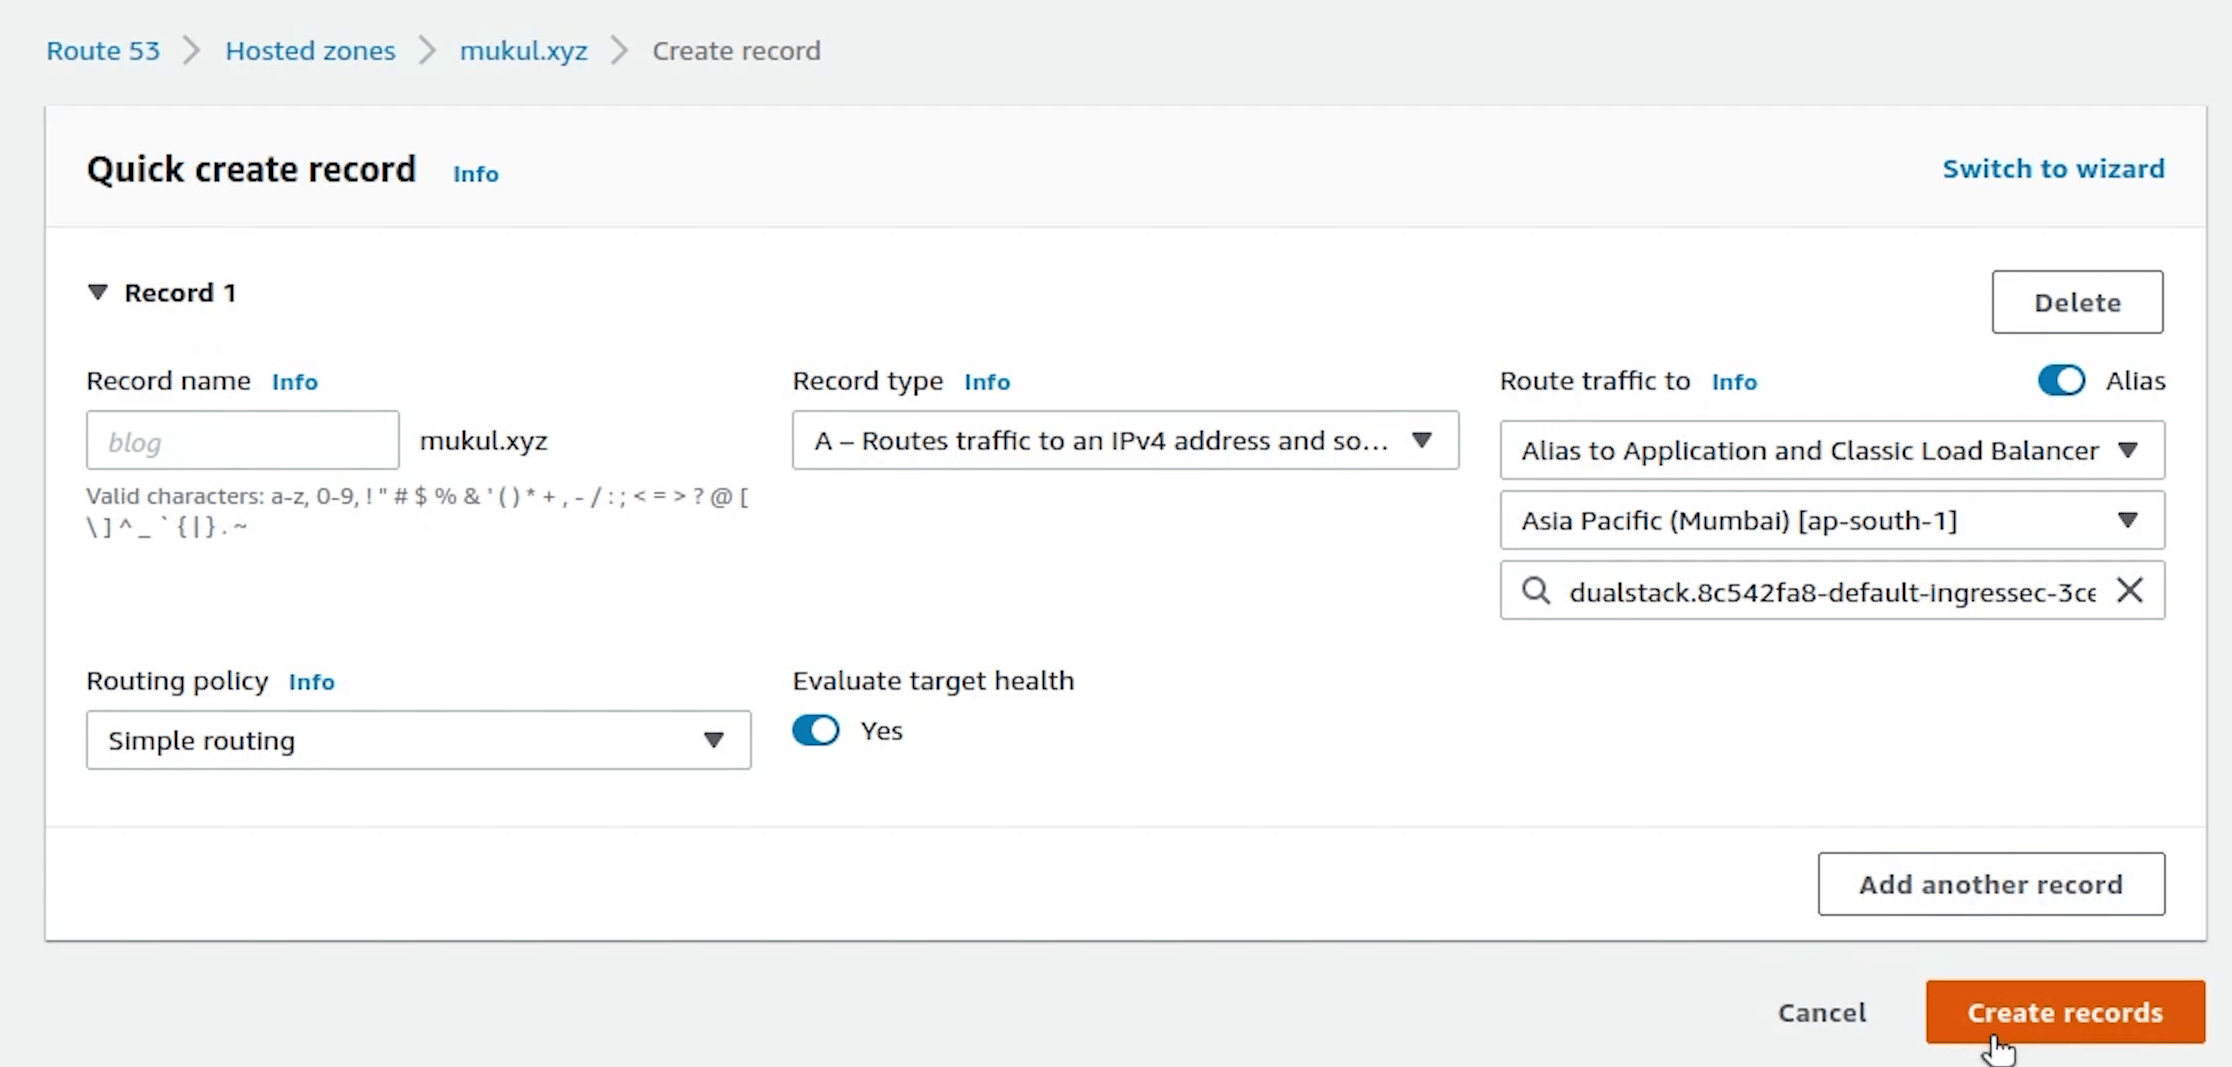Switch to wizard view
The image size is (2232, 1067).
click(x=2053, y=169)
